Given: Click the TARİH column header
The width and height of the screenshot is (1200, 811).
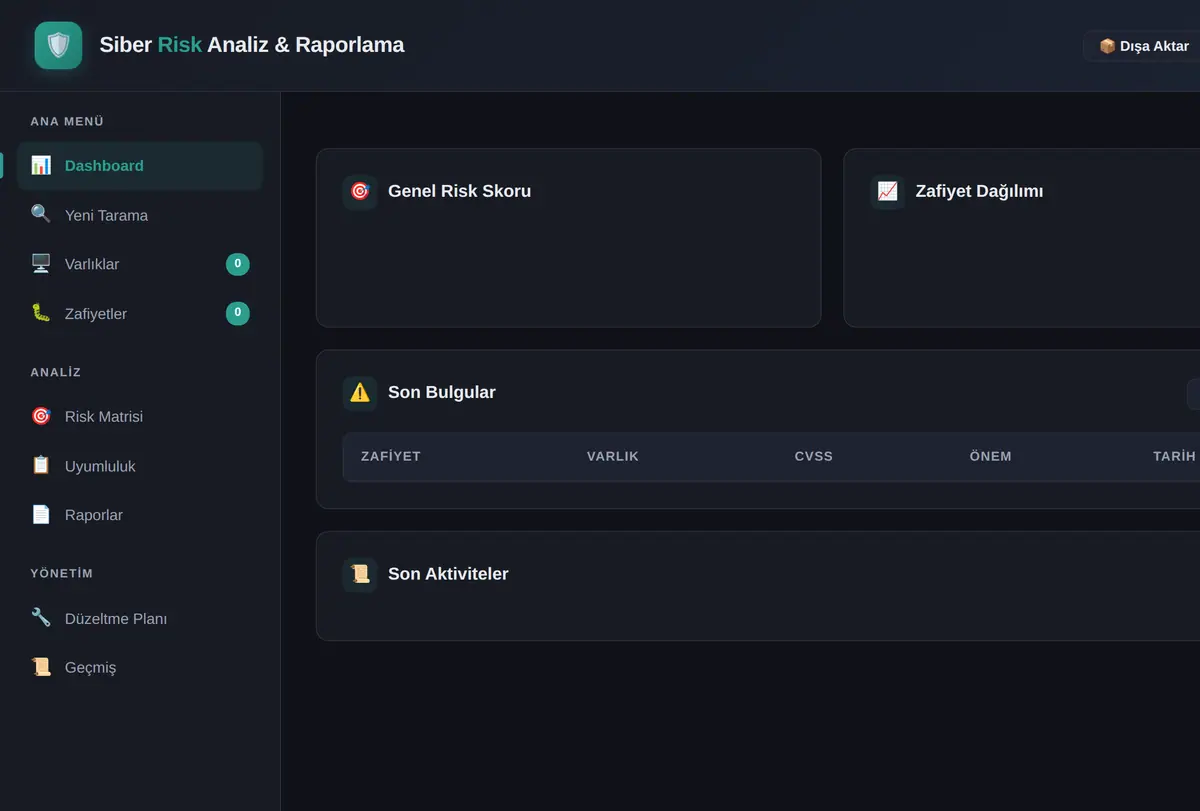Looking at the screenshot, I should 1174,456.
